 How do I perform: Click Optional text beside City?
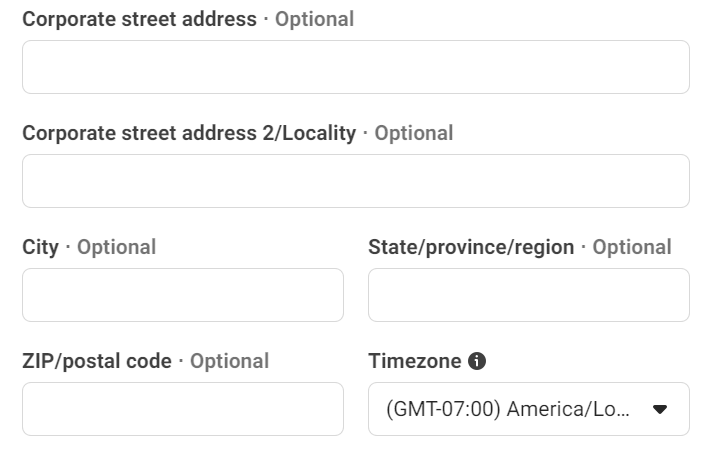point(116,248)
